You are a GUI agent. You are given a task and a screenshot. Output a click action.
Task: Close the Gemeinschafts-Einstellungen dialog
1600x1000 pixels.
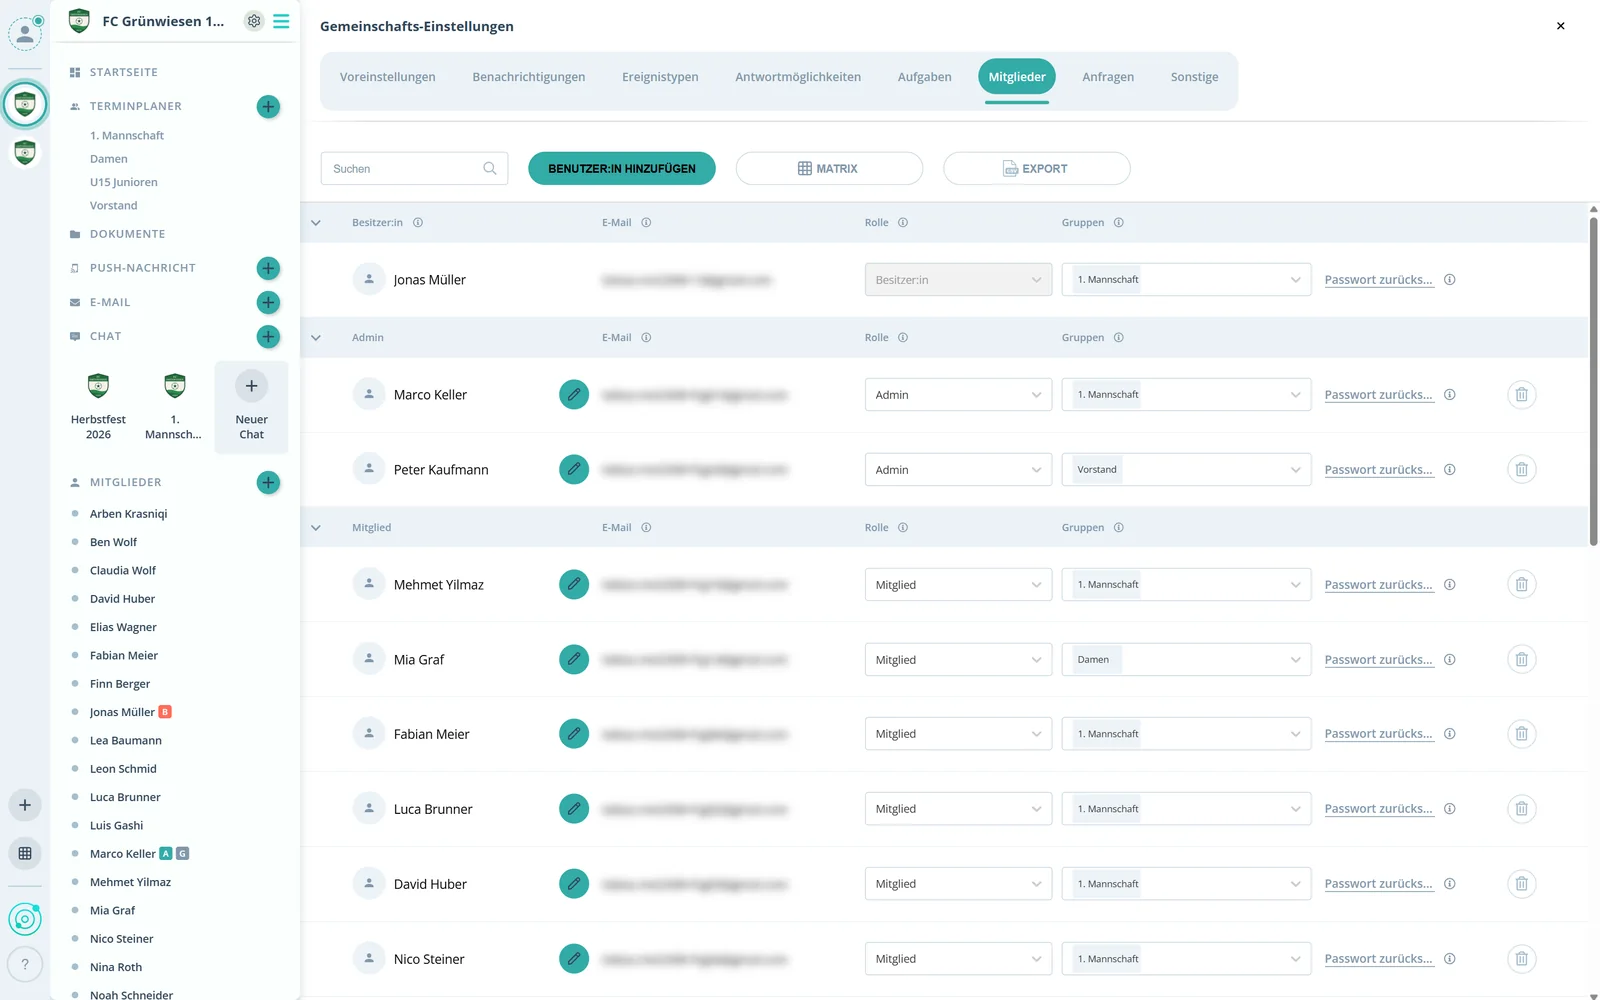(x=1560, y=26)
